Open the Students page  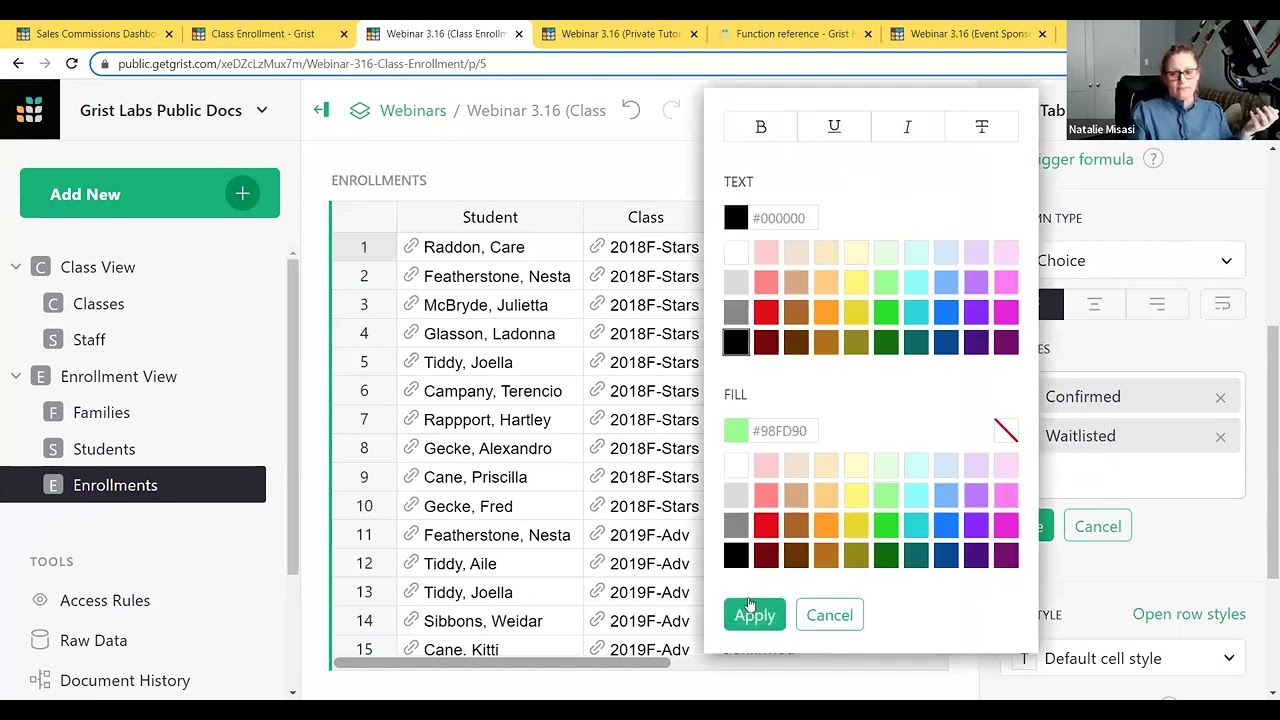pyautogui.click(x=104, y=449)
